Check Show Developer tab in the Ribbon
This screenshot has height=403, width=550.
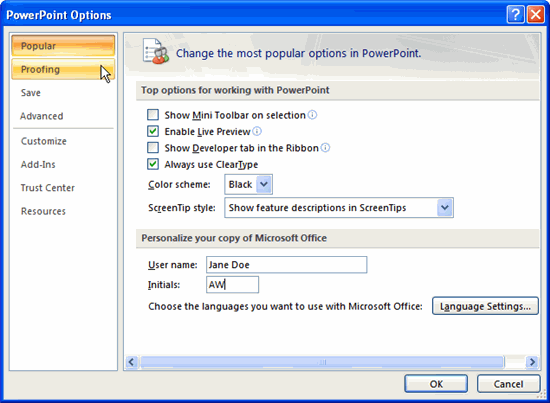[153, 148]
